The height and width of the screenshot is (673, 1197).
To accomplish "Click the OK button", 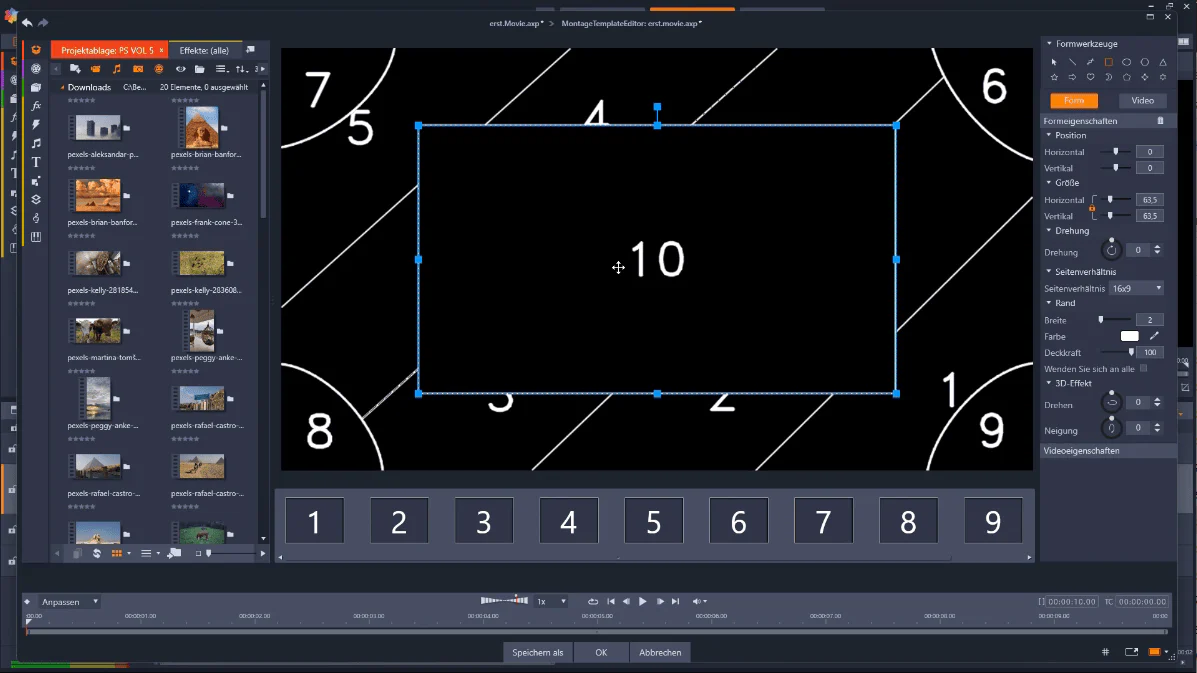I will click(601, 652).
